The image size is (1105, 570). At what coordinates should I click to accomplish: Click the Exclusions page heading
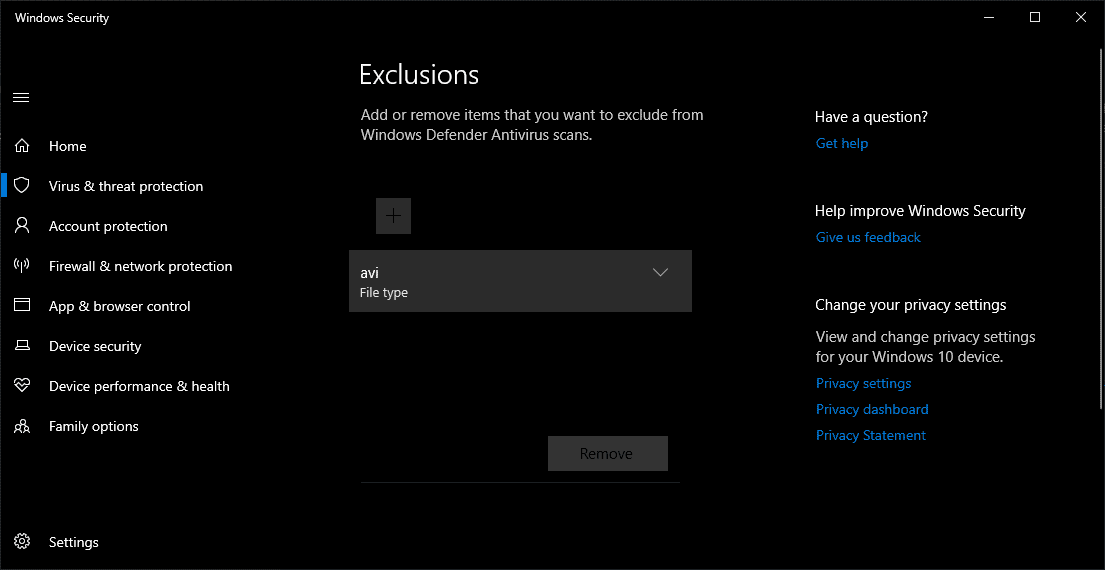(419, 75)
